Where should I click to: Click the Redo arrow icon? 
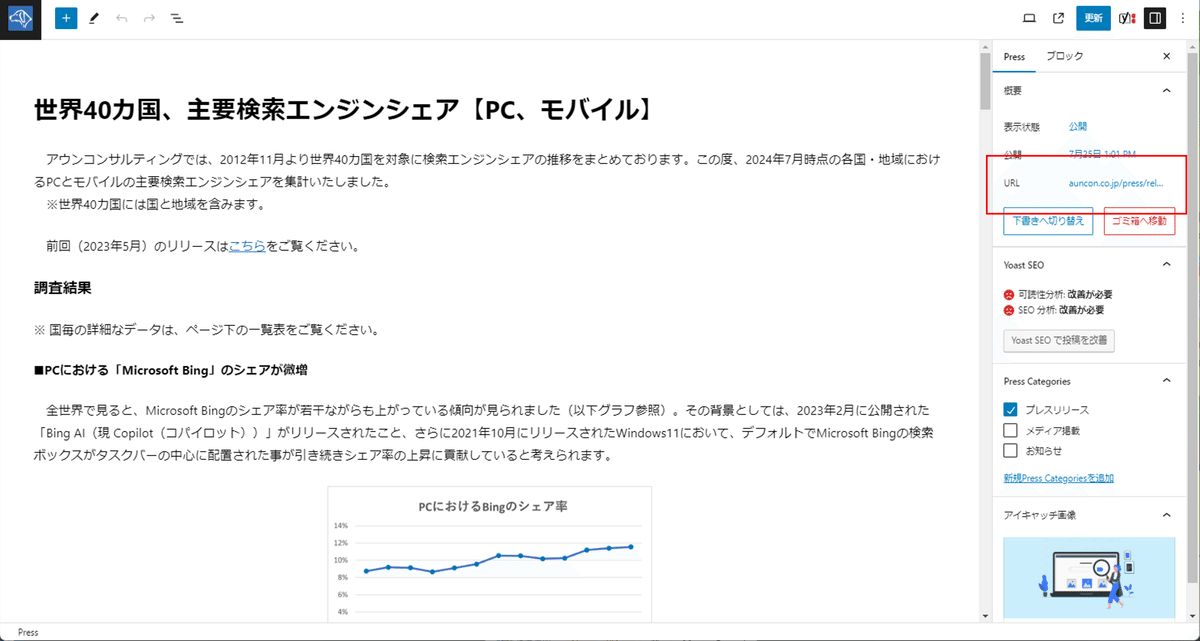click(149, 18)
